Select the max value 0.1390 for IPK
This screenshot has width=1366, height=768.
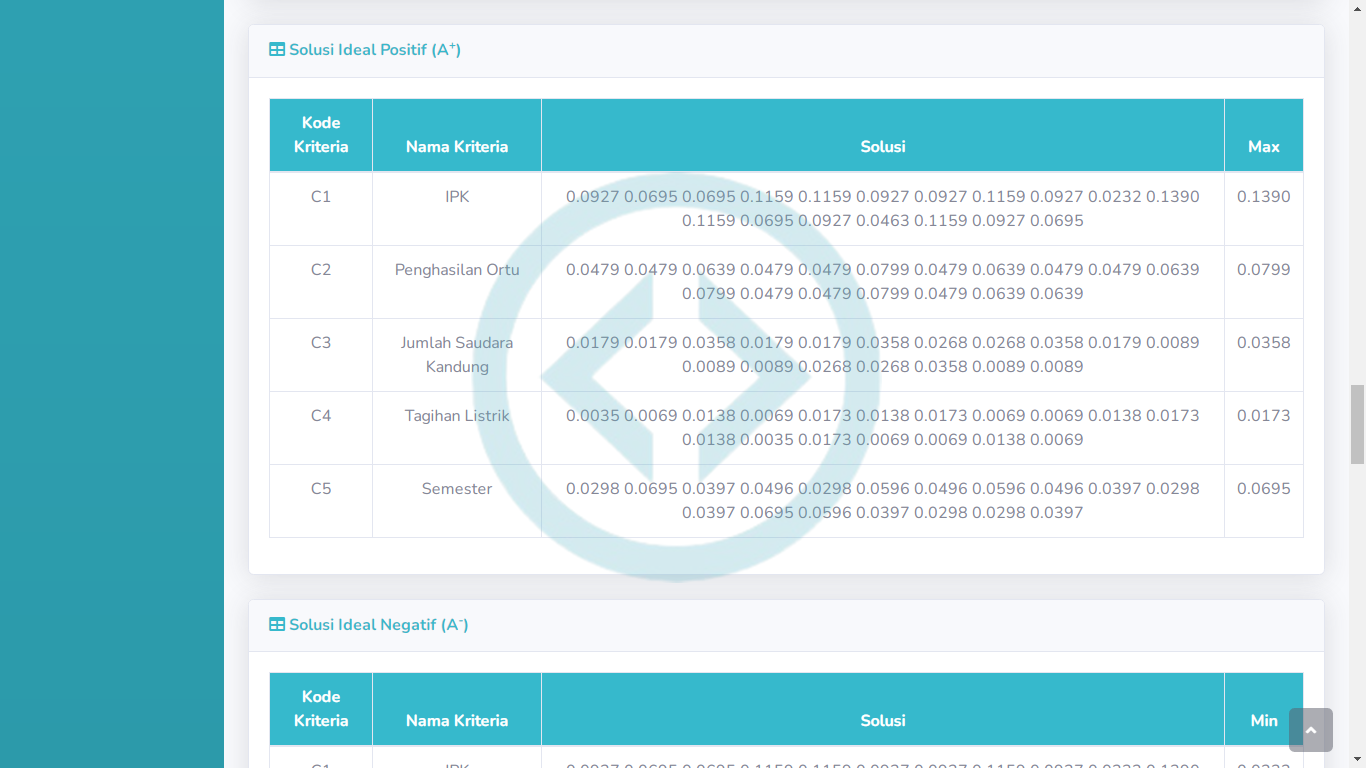click(1263, 197)
